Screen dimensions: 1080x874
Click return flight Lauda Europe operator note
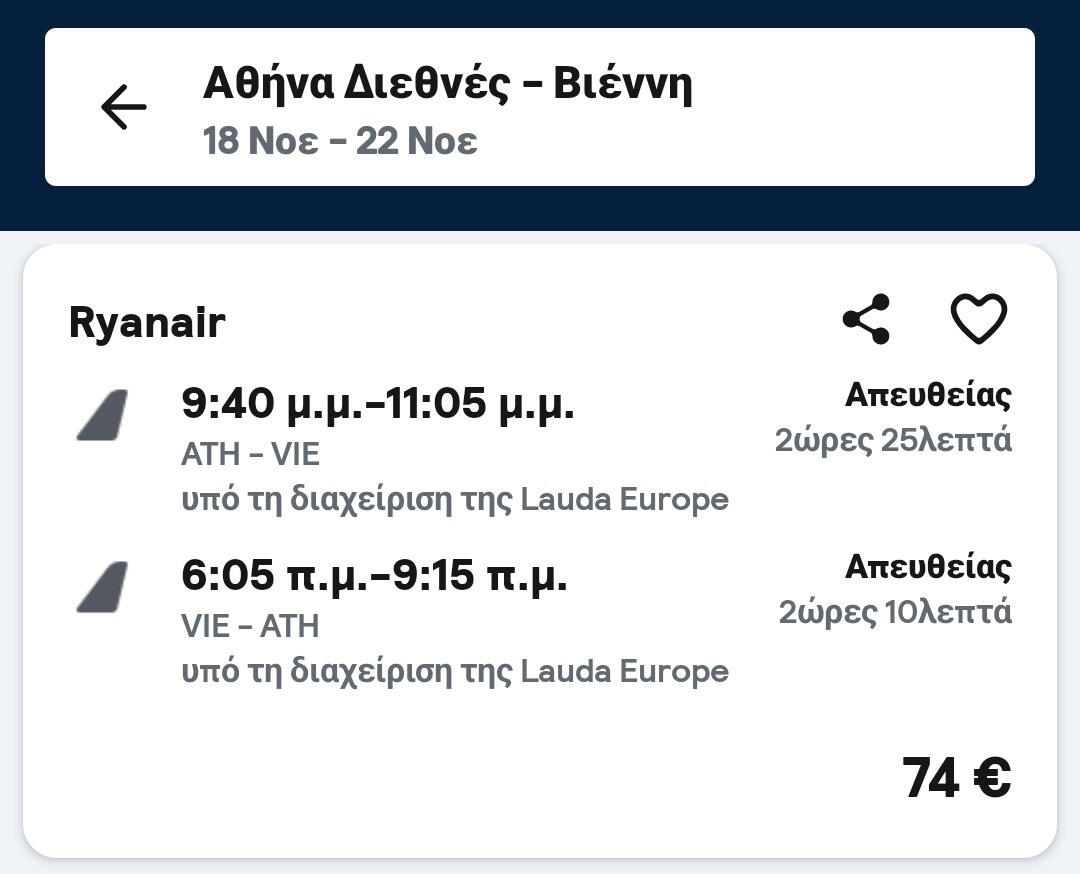click(x=455, y=671)
